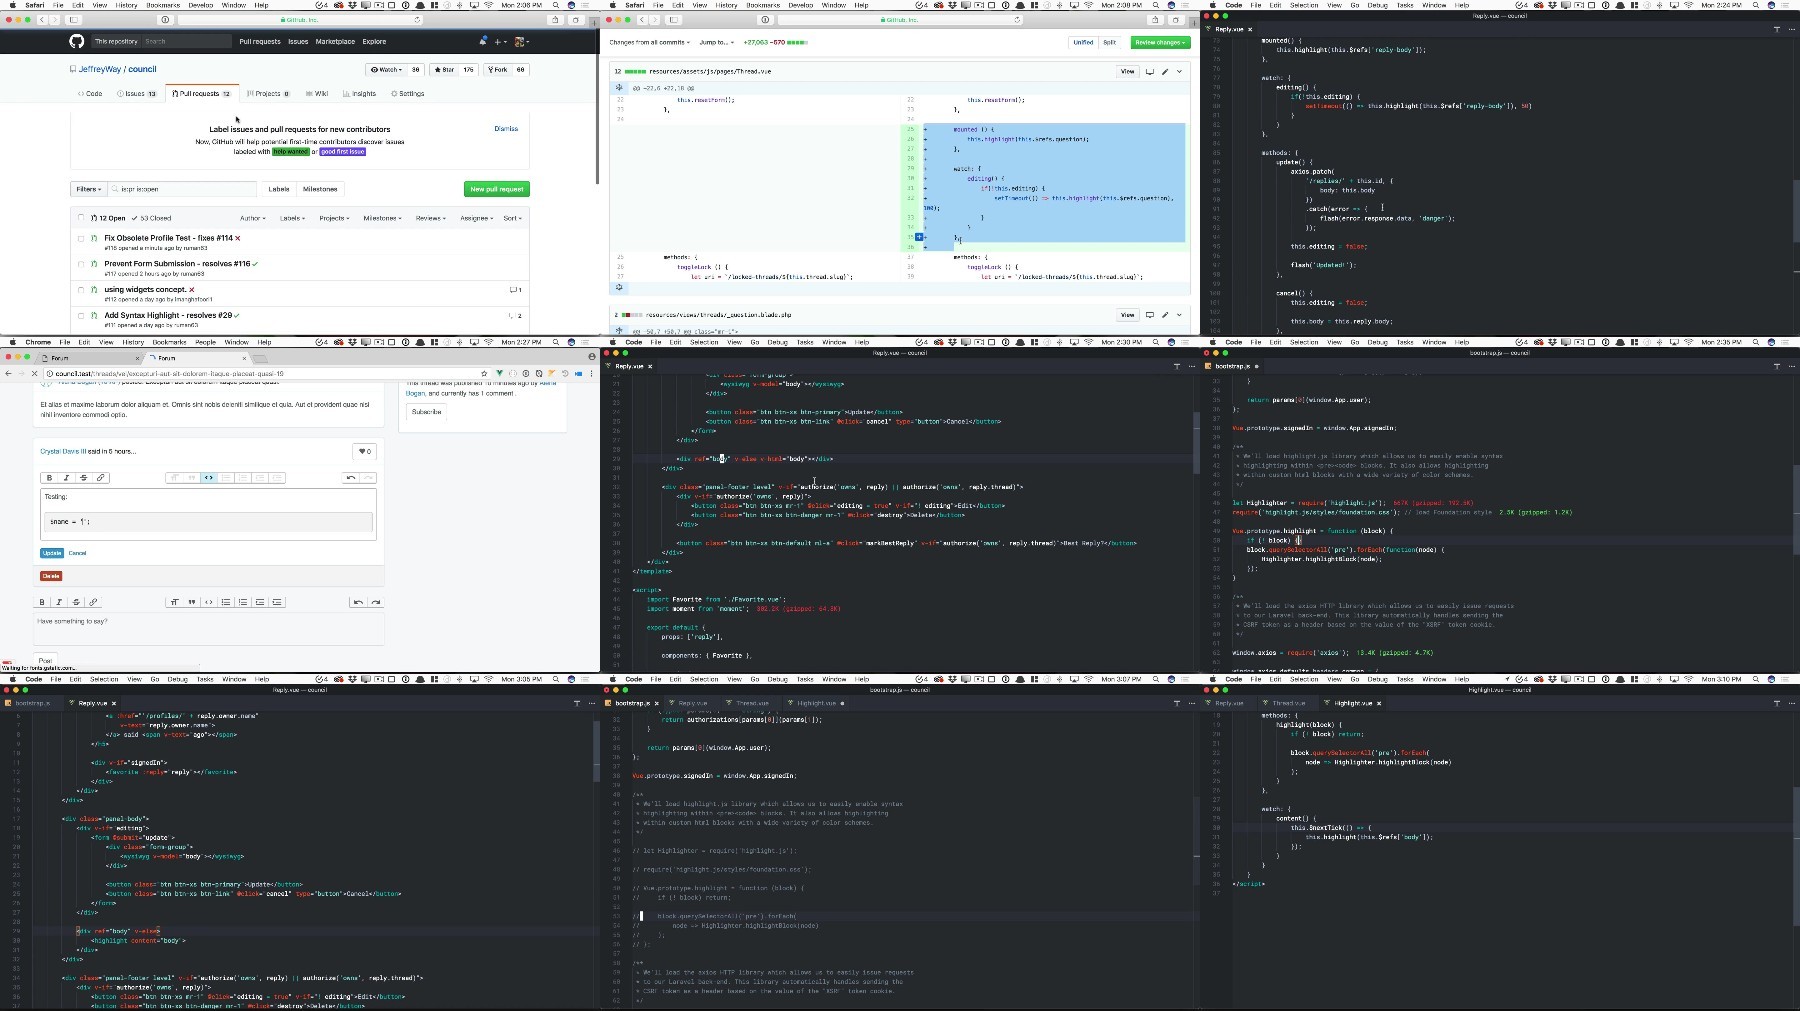The height and width of the screenshot is (1011, 1800).
Task: Toggle the highlighted code block editor button
Action: (208, 477)
